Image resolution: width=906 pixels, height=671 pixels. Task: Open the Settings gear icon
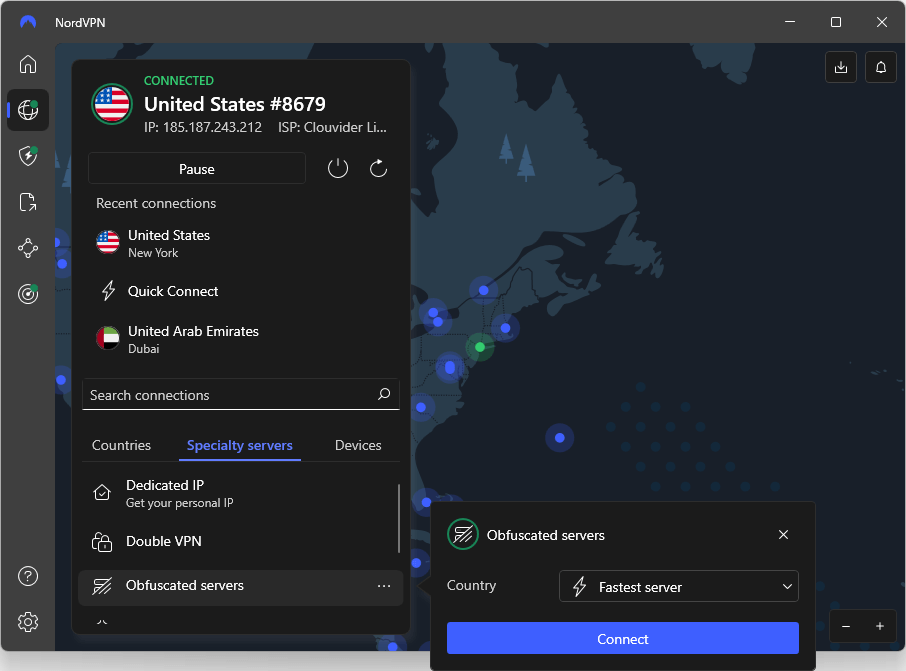(x=28, y=622)
